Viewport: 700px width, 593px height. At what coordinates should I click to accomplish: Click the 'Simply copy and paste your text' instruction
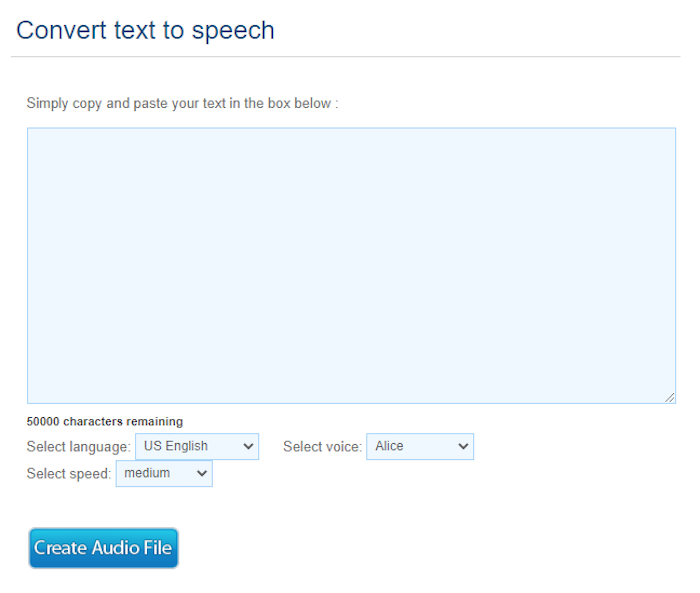point(182,103)
